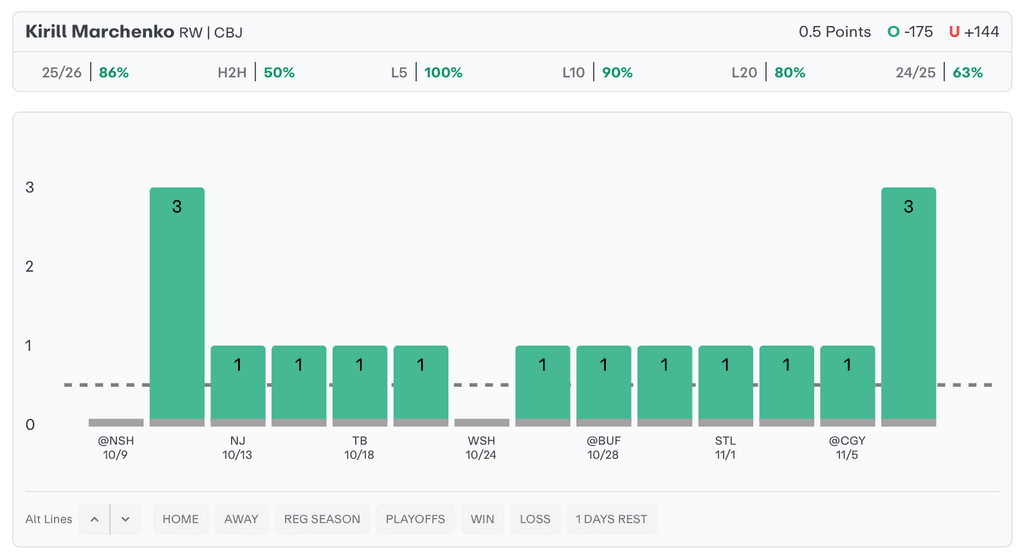Select the H2H 50% stat
The width and height of the screenshot is (1024, 560).
click(x=256, y=72)
